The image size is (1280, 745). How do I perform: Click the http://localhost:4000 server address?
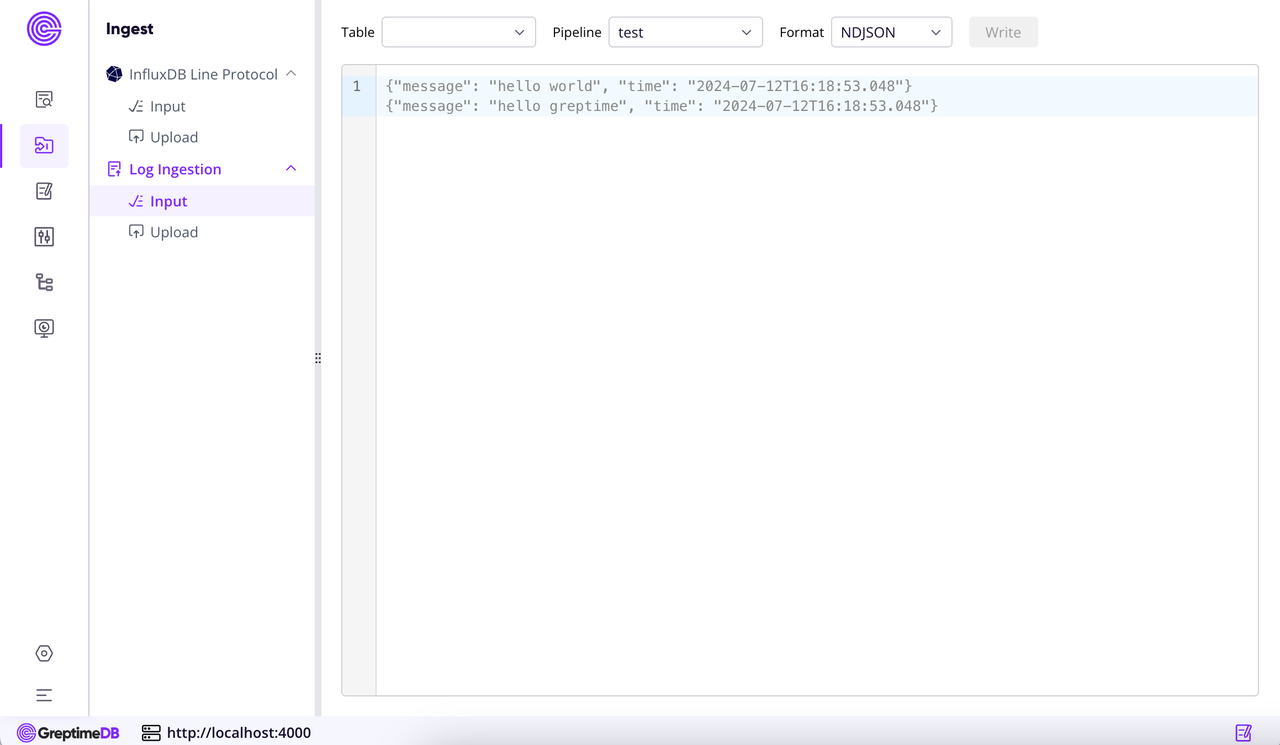pos(239,732)
